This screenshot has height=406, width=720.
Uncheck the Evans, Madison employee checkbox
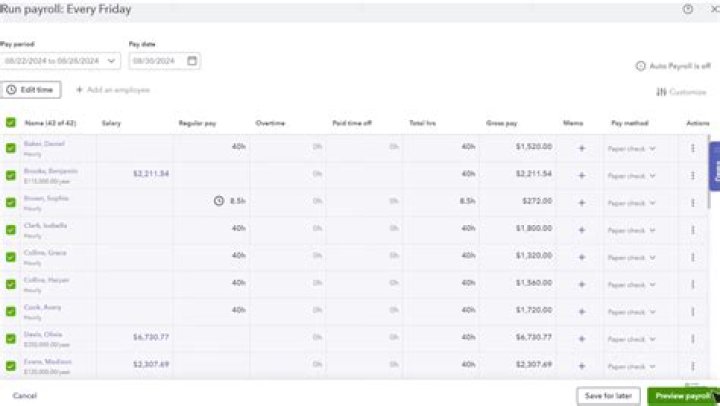pos(11,366)
